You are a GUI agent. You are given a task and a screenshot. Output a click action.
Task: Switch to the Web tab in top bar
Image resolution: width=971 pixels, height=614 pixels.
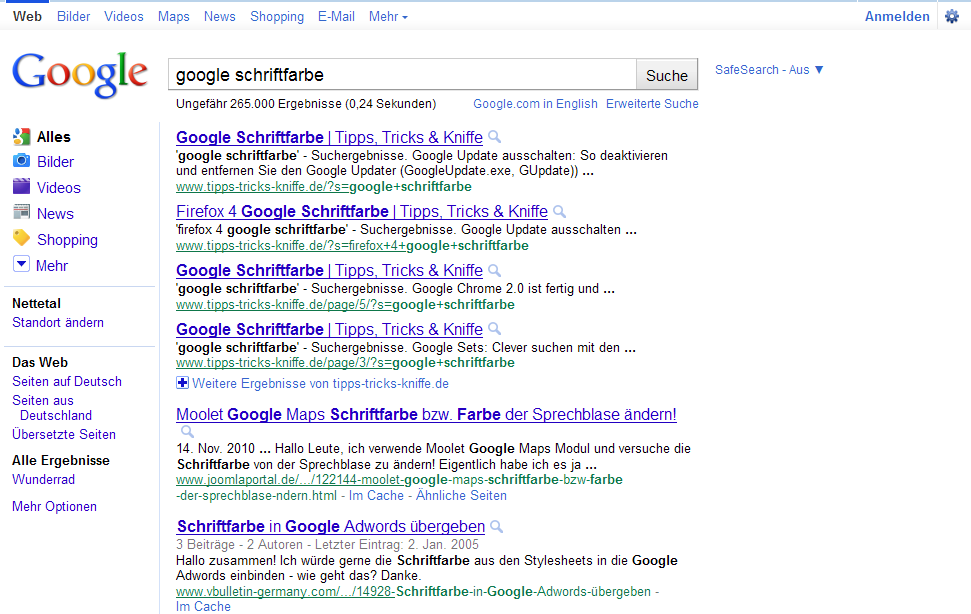[27, 17]
